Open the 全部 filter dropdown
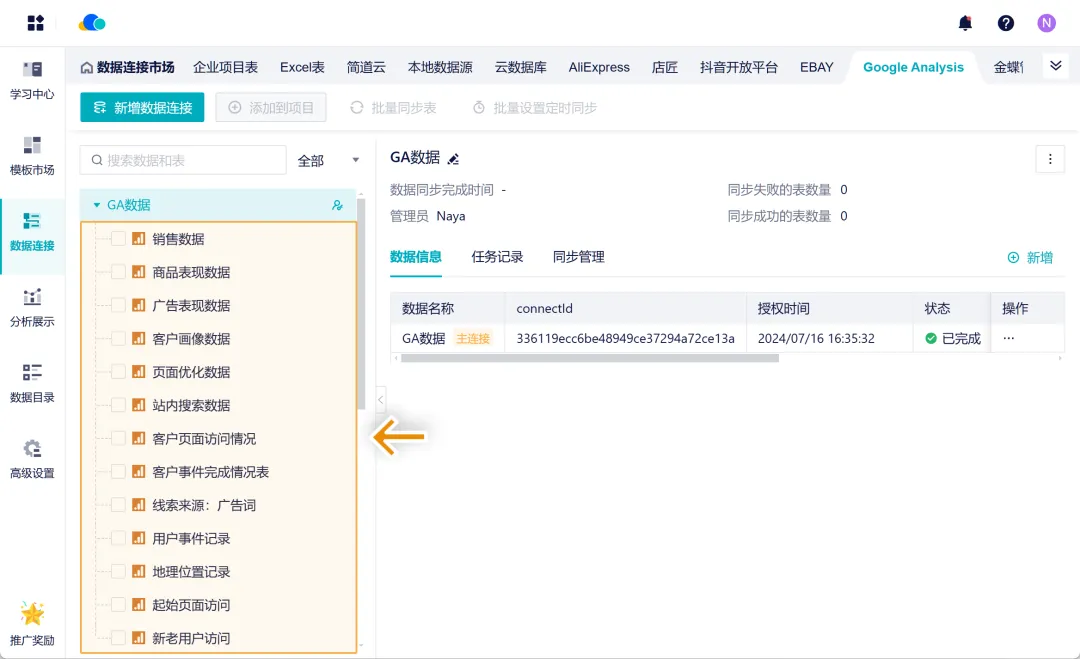This screenshot has height=659, width=1080. tap(330, 160)
